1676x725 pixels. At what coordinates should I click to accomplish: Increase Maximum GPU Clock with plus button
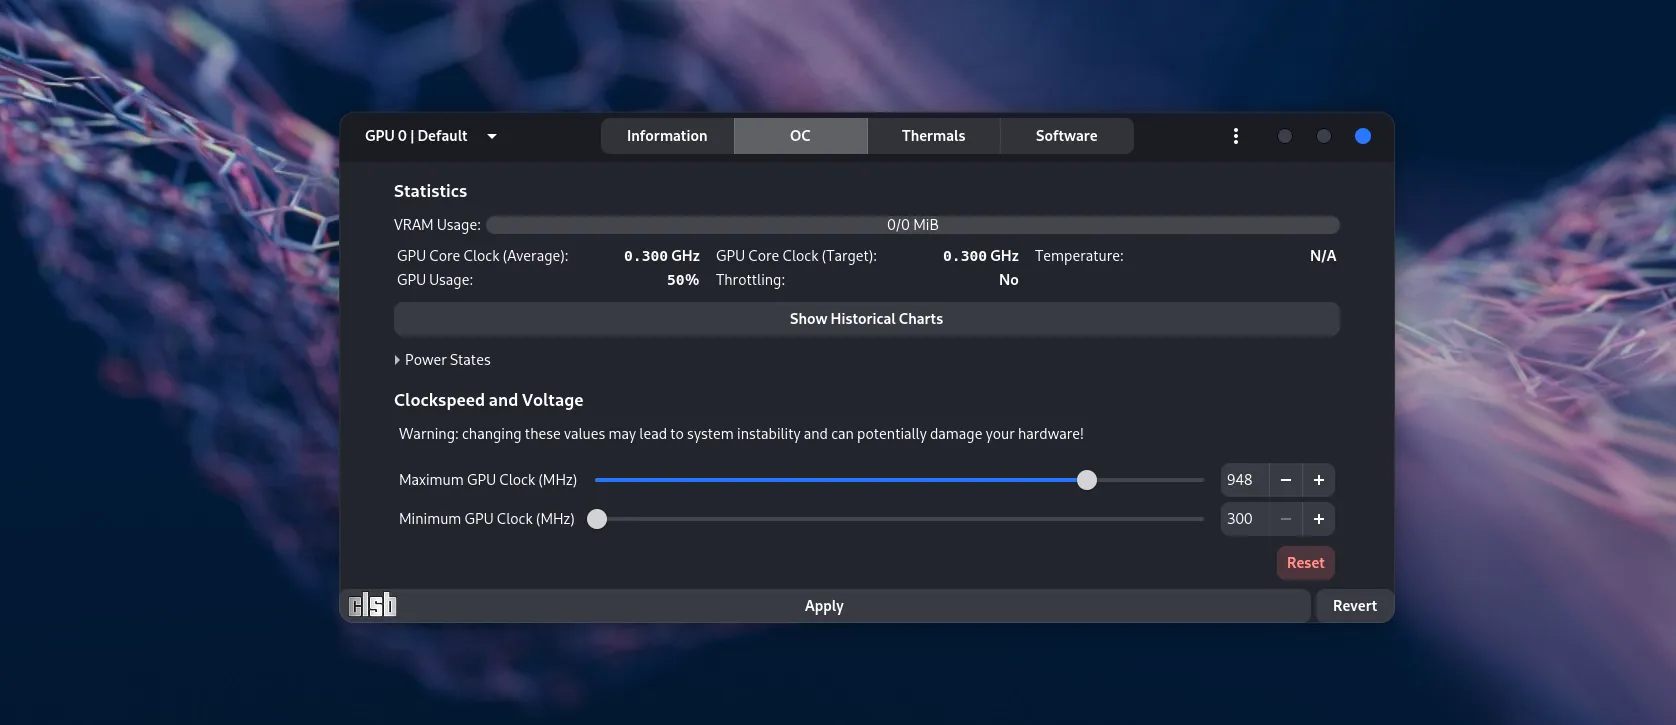(x=1319, y=480)
